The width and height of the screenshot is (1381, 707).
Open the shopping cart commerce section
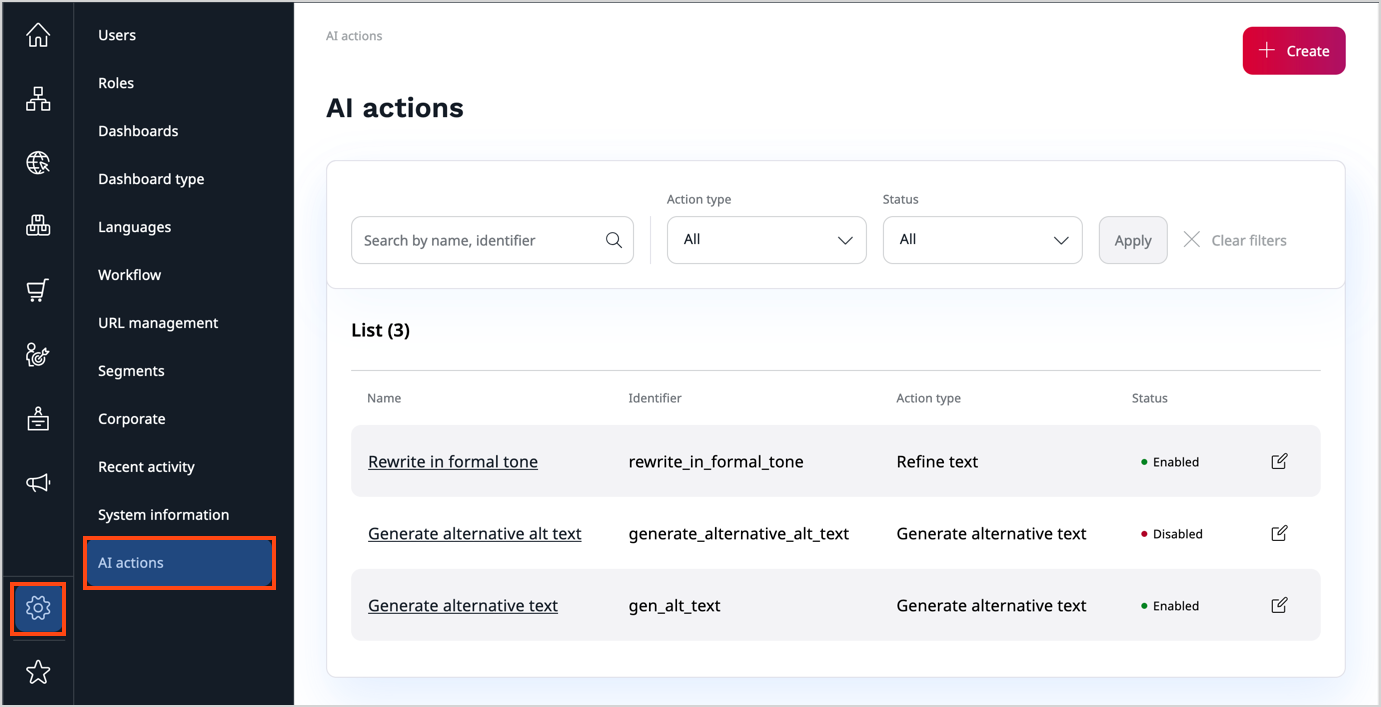(x=37, y=289)
